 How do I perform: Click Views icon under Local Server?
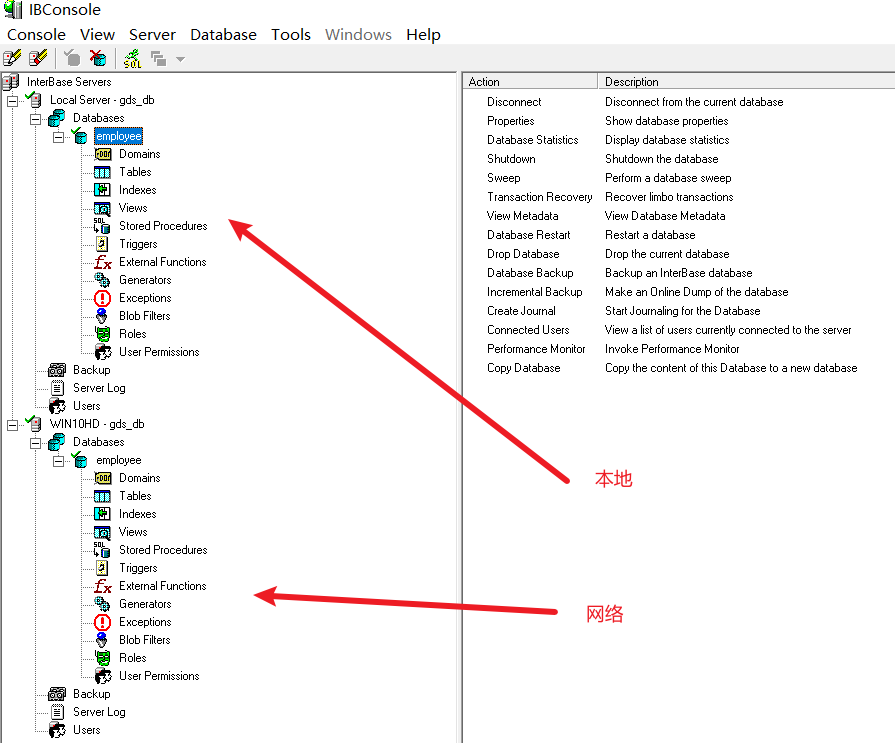tap(102, 208)
